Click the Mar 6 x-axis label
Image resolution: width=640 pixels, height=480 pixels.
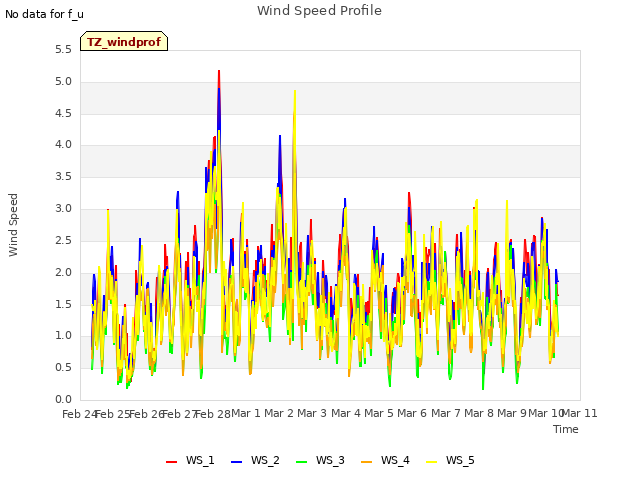(x=412, y=413)
